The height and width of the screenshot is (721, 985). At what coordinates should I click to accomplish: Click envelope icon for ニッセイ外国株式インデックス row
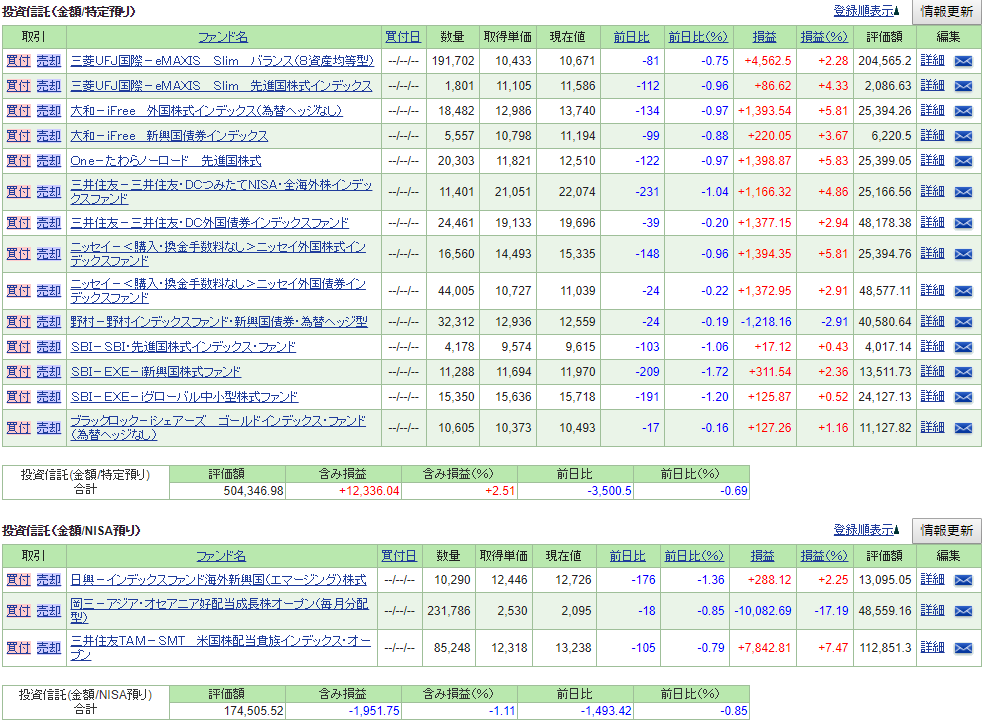963,254
